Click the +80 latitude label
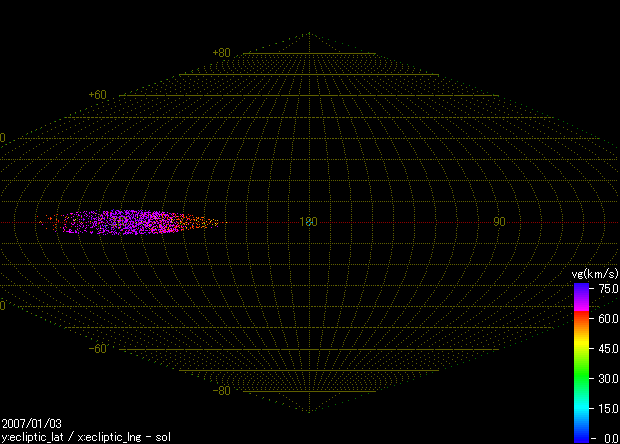Screen dimensions: 620x444 click(x=221, y=53)
